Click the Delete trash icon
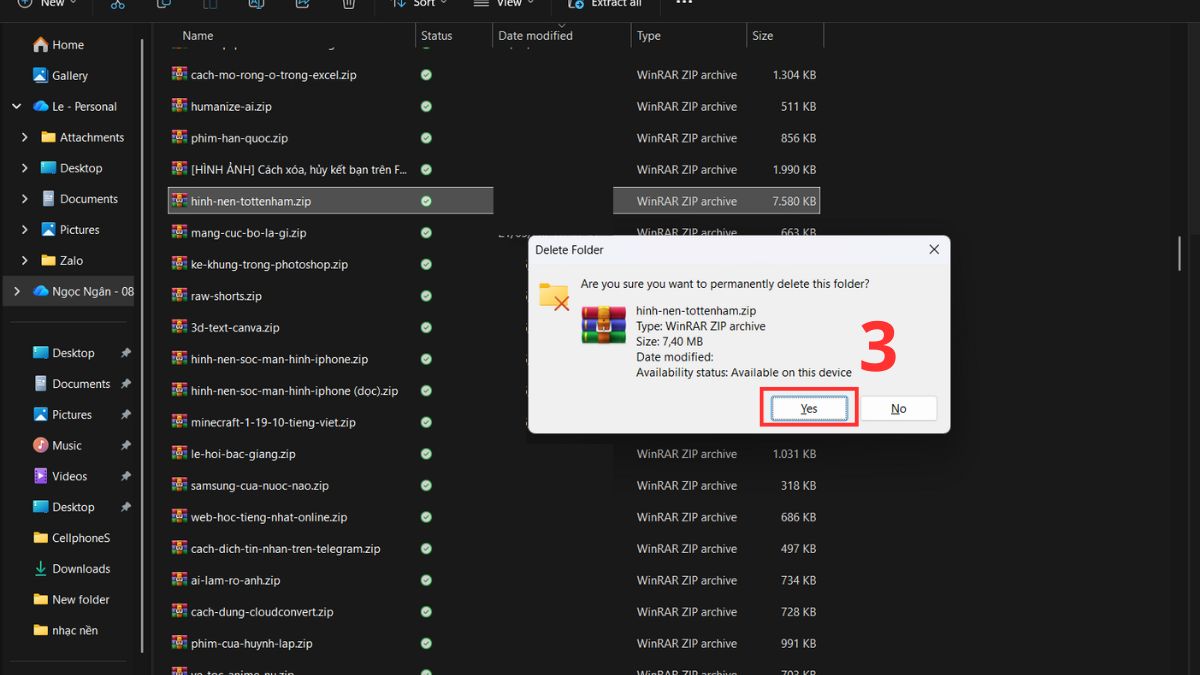1200x675 pixels. pos(348,5)
